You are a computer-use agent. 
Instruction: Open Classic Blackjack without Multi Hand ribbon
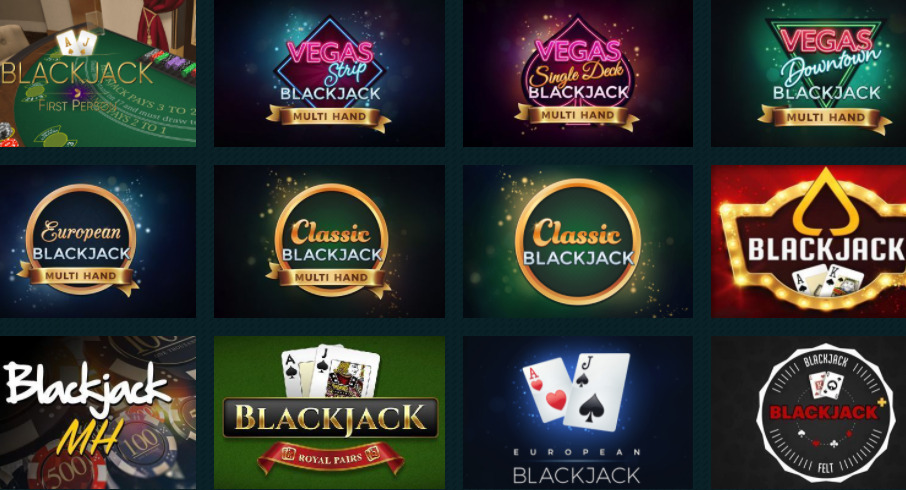(x=578, y=242)
